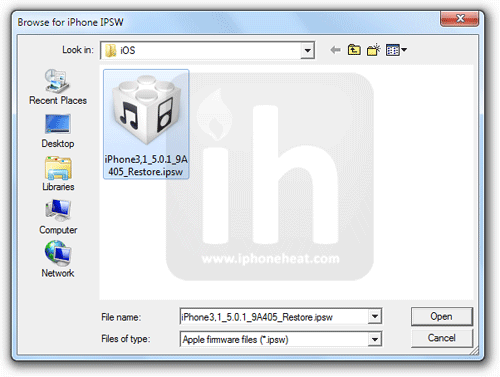Screen dimensions: 500x377
Task: Expand the Look in folder dropdown
Action: click(307, 51)
